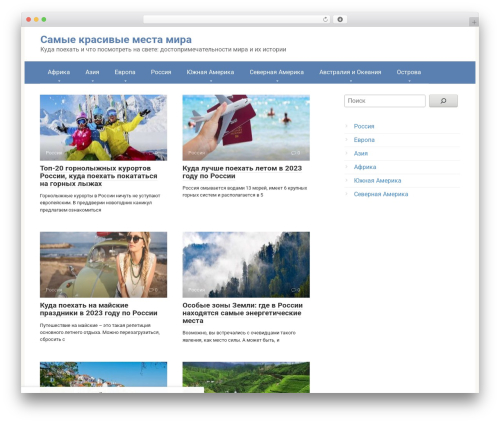Click the arrow bullet next to sidebar Россия

(x=347, y=126)
